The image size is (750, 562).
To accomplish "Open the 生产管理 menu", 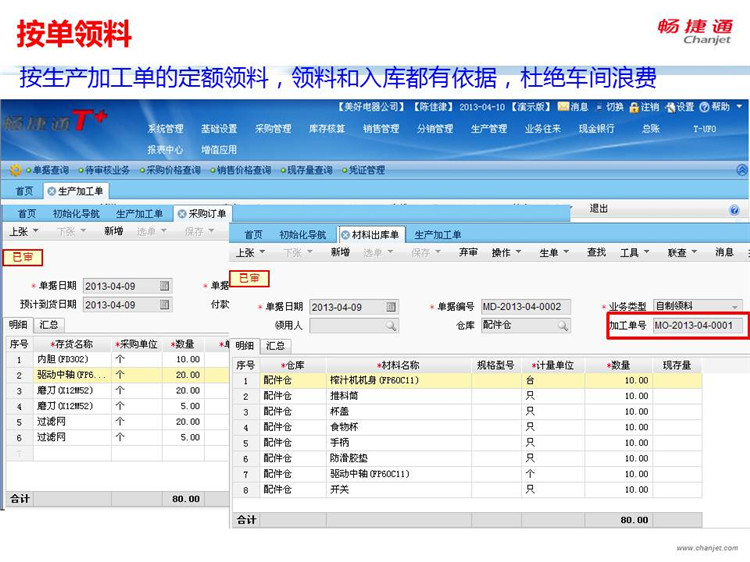I will point(488,129).
